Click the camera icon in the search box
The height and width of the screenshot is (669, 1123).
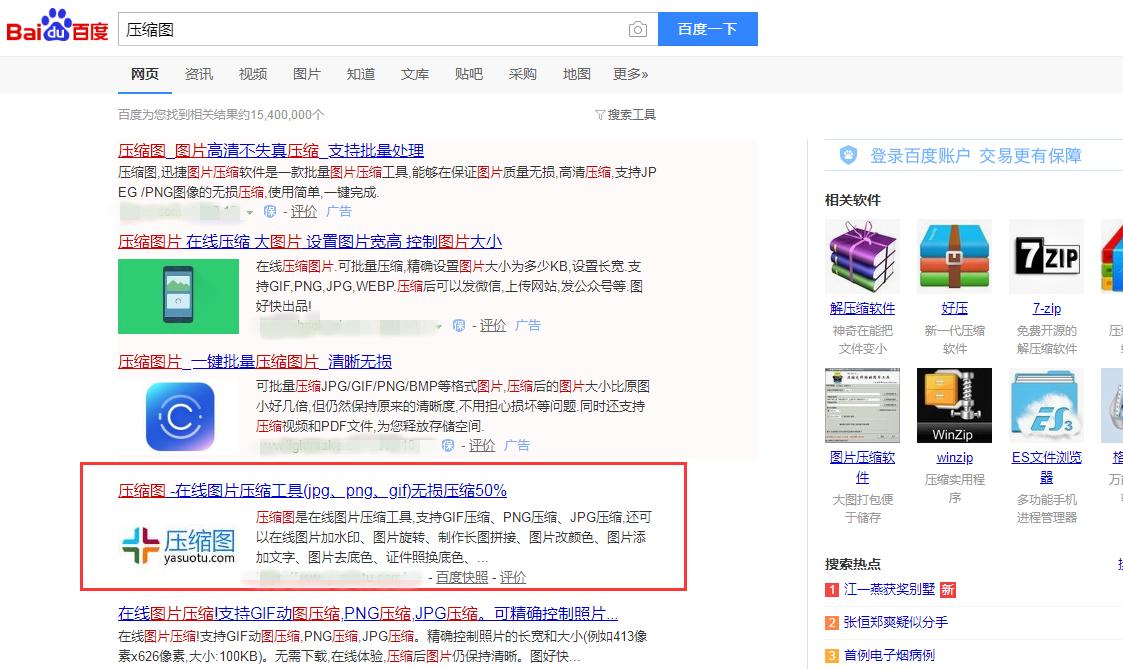point(638,29)
